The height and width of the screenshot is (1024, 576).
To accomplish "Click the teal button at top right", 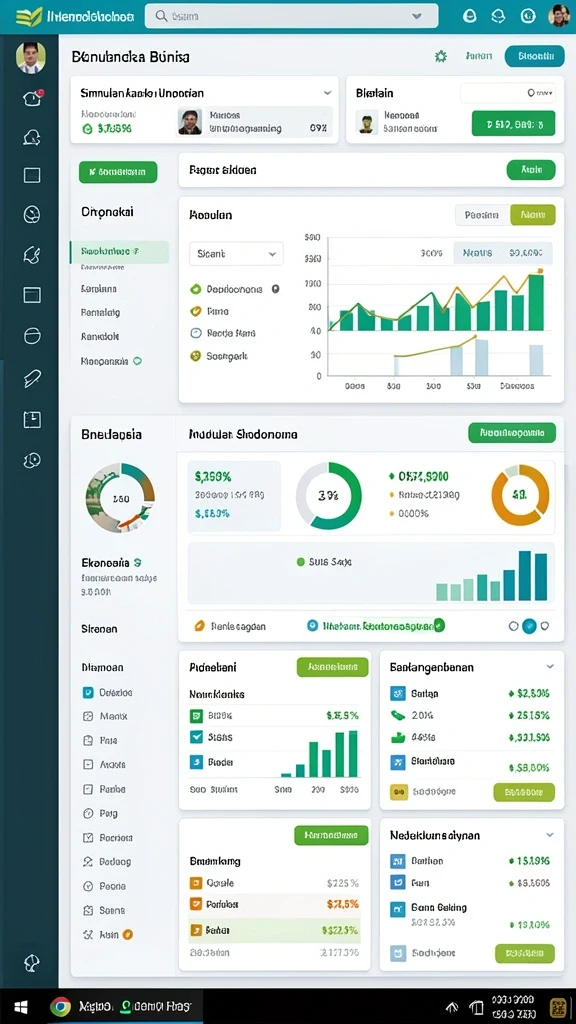I will pos(534,56).
